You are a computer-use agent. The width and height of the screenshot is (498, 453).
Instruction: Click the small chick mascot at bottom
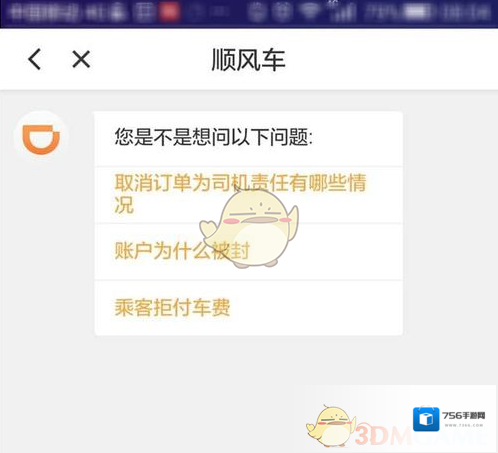tap(330, 426)
